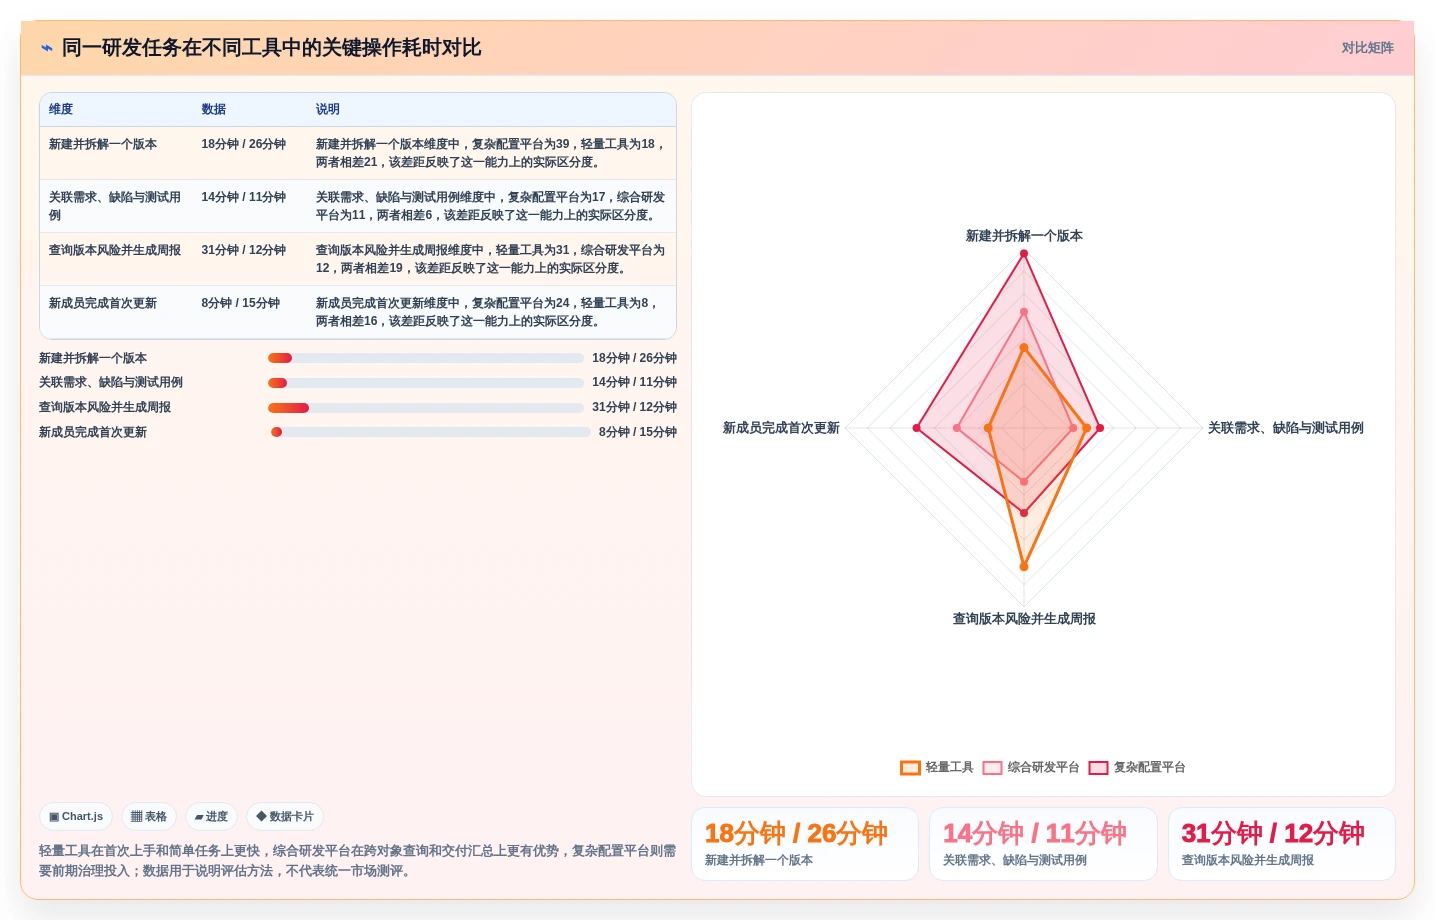Click radar axis label 关联需求、缺陷与测试用例
The width and height of the screenshot is (1435, 920).
1286,428
